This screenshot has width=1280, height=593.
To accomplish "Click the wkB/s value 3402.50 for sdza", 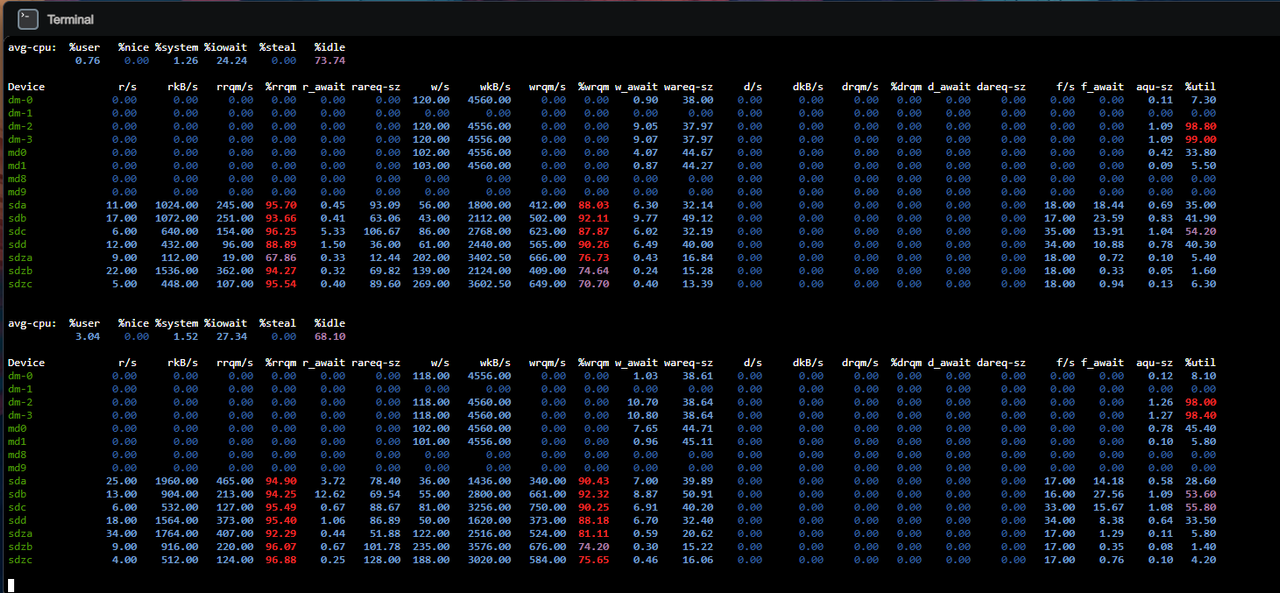I will point(490,258).
